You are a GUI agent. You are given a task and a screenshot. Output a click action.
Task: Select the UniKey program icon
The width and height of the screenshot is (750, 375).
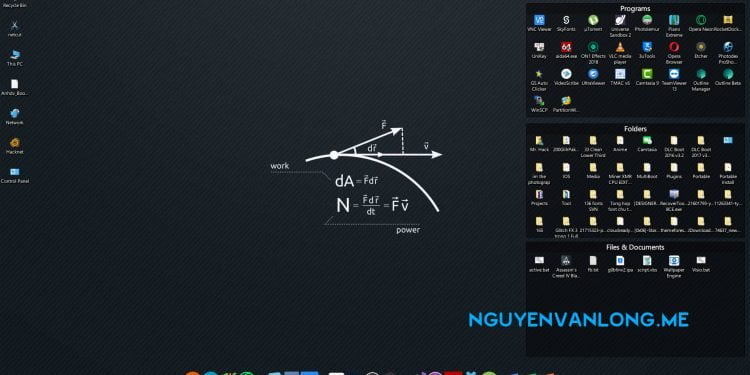pyautogui.click(x=539, y=50)
